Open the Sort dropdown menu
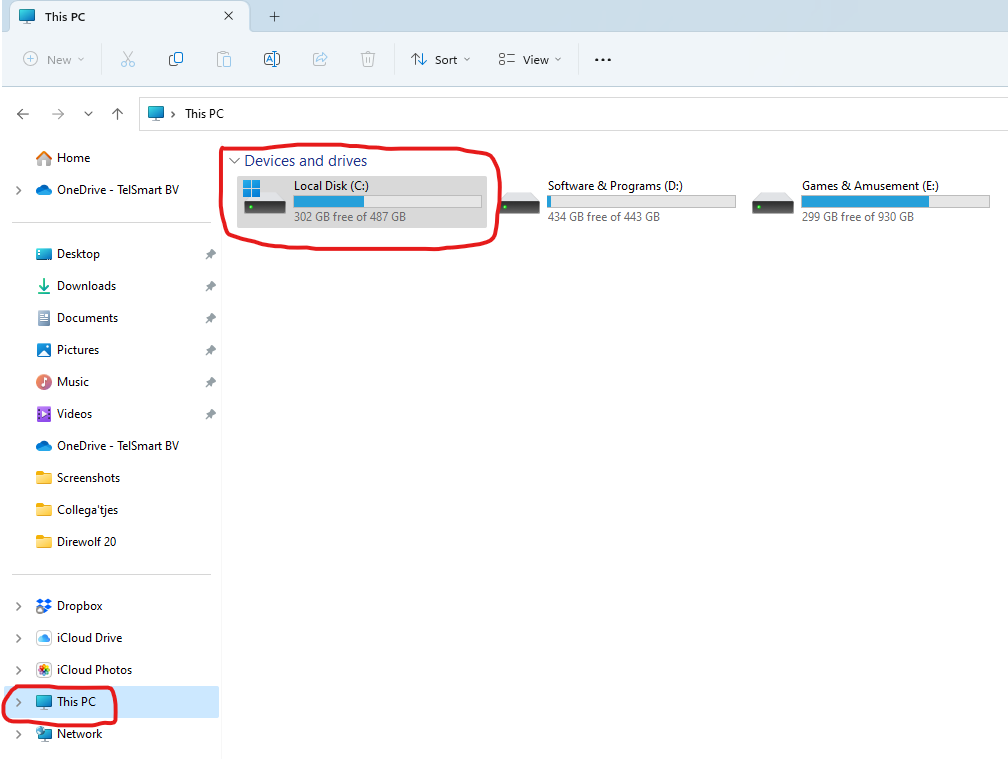The image size is (1008, 759). click(440, 60)
